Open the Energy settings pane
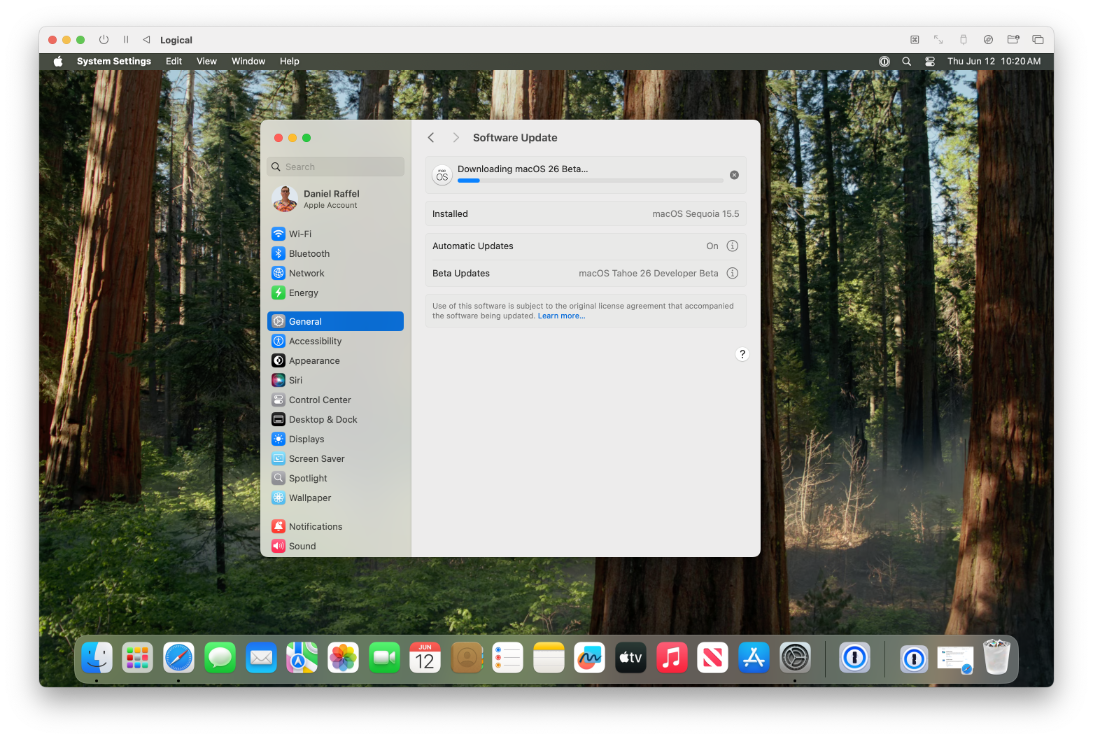 click(x=335, y=293)
